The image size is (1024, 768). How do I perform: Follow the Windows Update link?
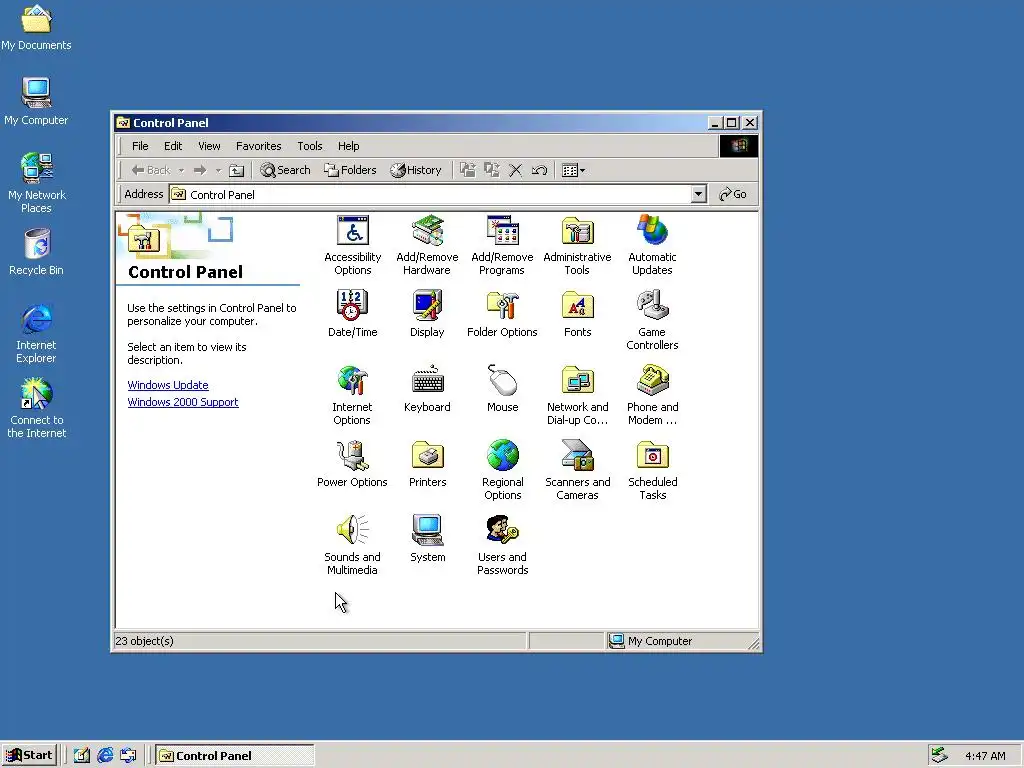pyautogui.click(x=168, y=385)
